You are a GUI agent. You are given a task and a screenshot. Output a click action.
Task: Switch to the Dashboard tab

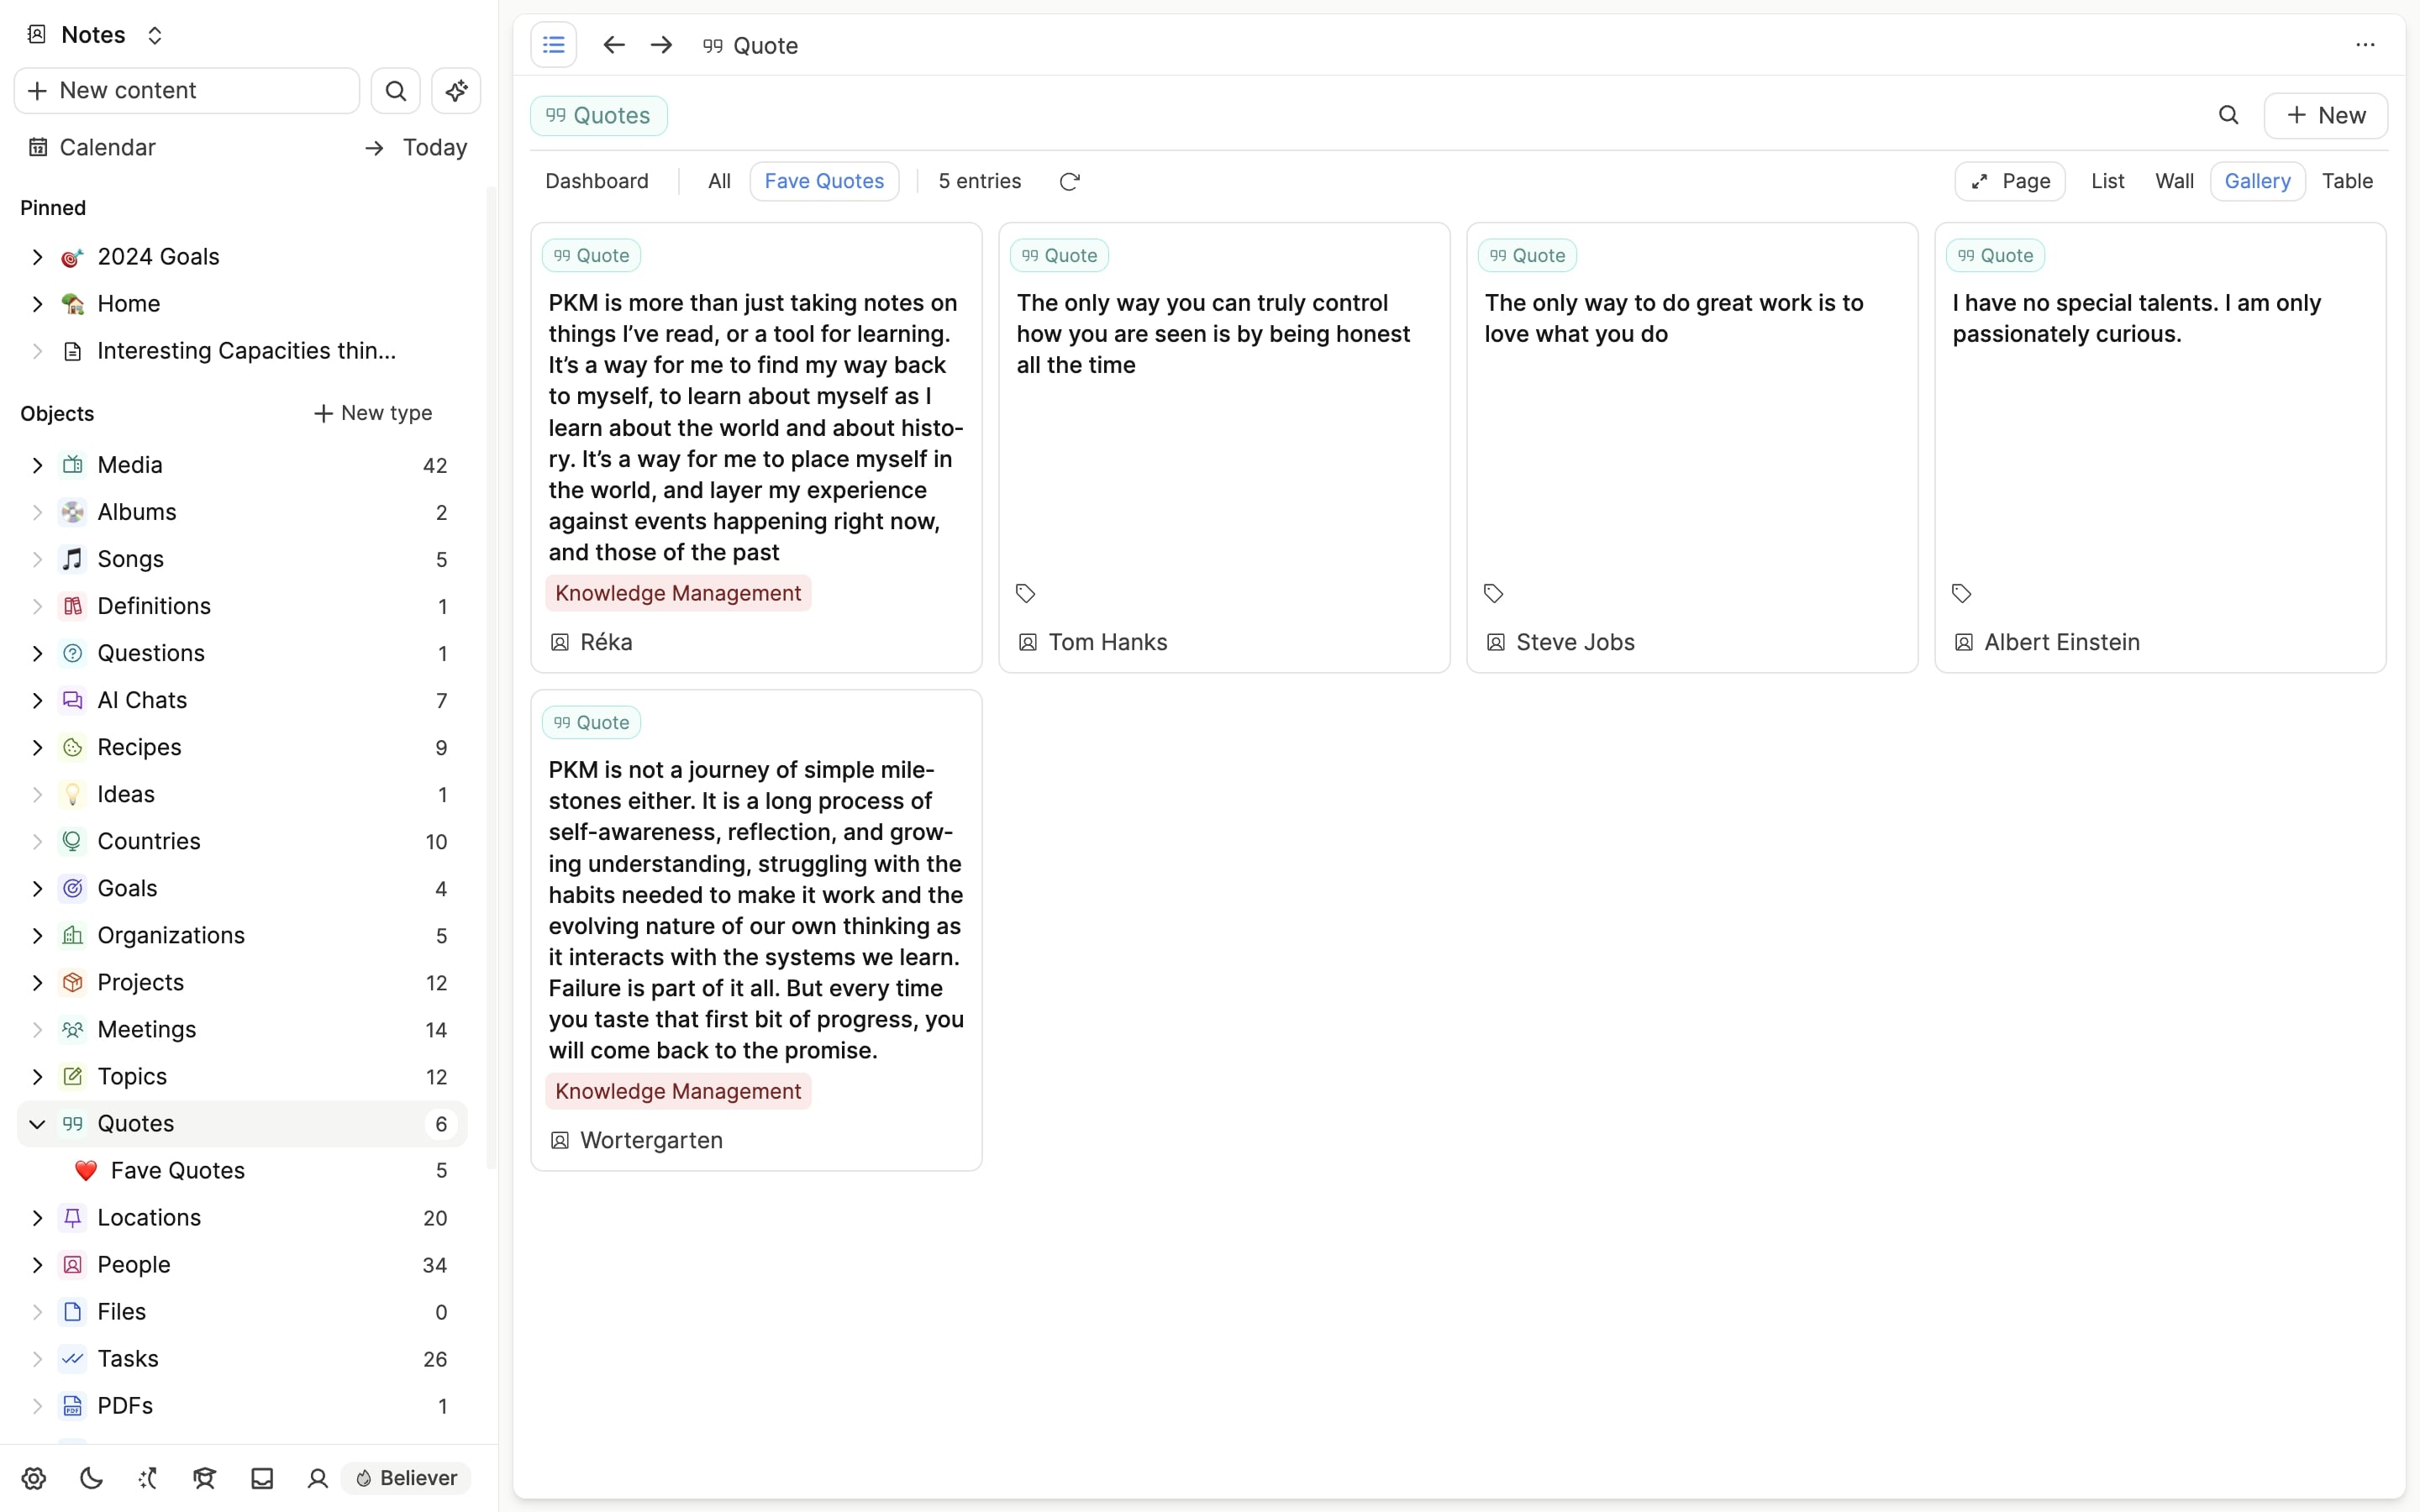point(597,181)
